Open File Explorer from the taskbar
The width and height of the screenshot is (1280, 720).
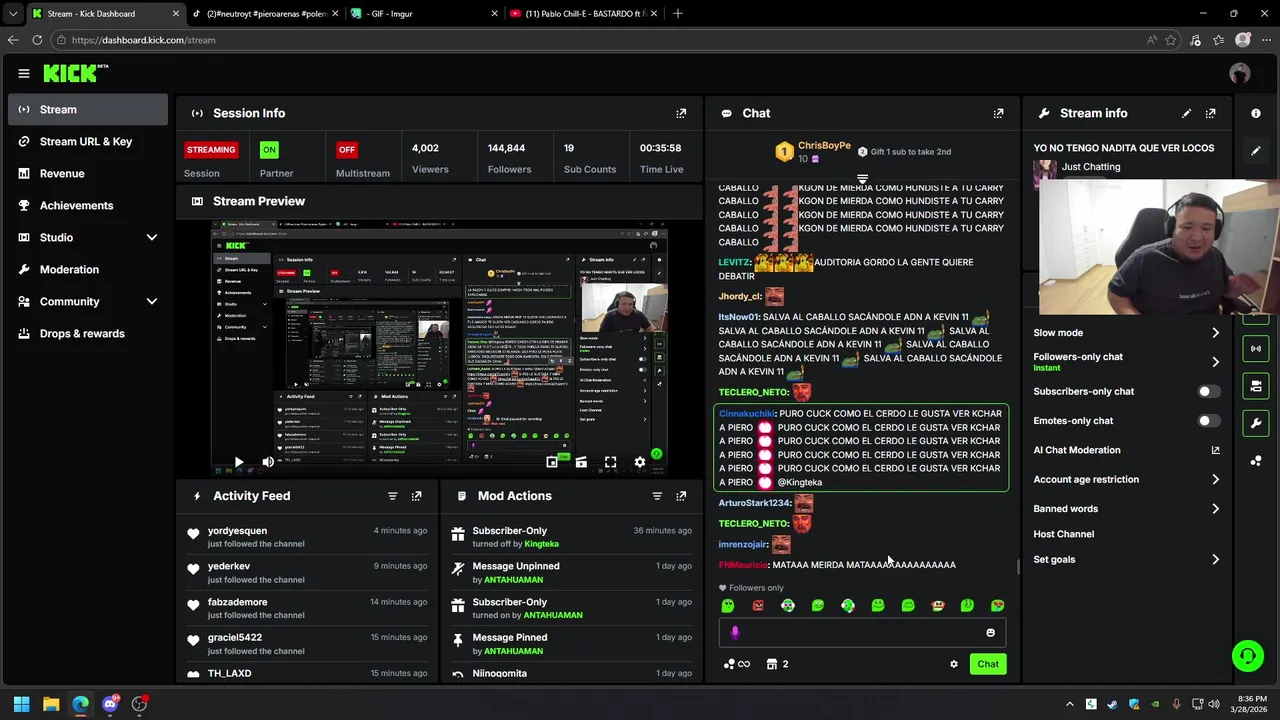[51, 704]
